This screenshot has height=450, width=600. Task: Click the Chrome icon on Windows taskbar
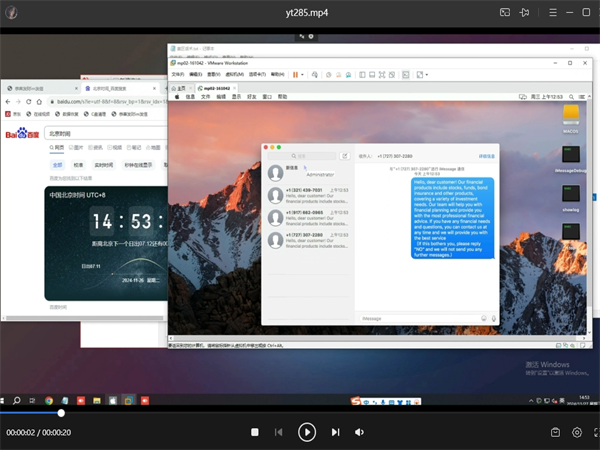tap(48, 400)
